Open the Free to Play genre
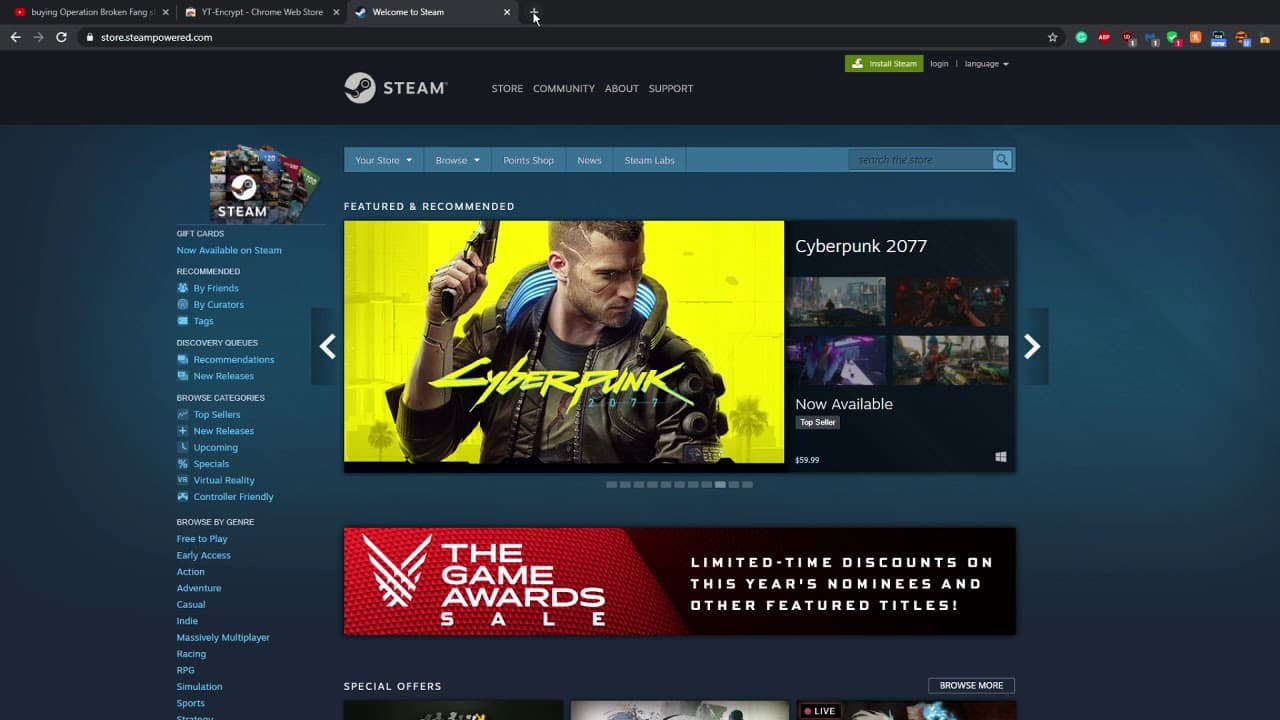Image resolution: width=1280 pixels, height=720 pixels. 202,539
